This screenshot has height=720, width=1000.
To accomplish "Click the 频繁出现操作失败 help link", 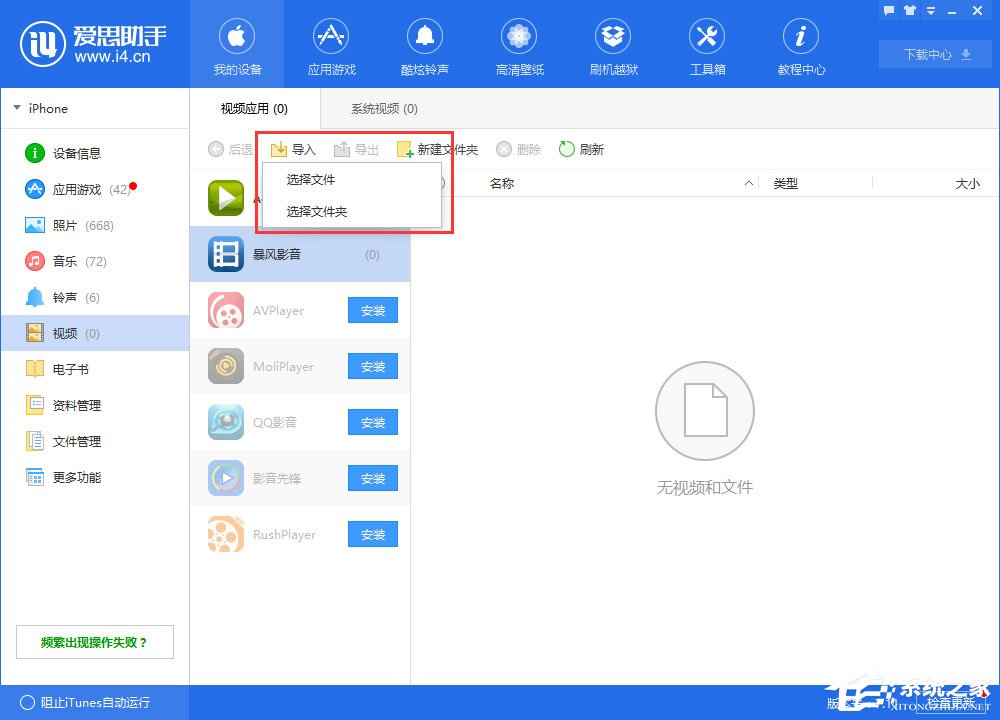I will point(94,642).
